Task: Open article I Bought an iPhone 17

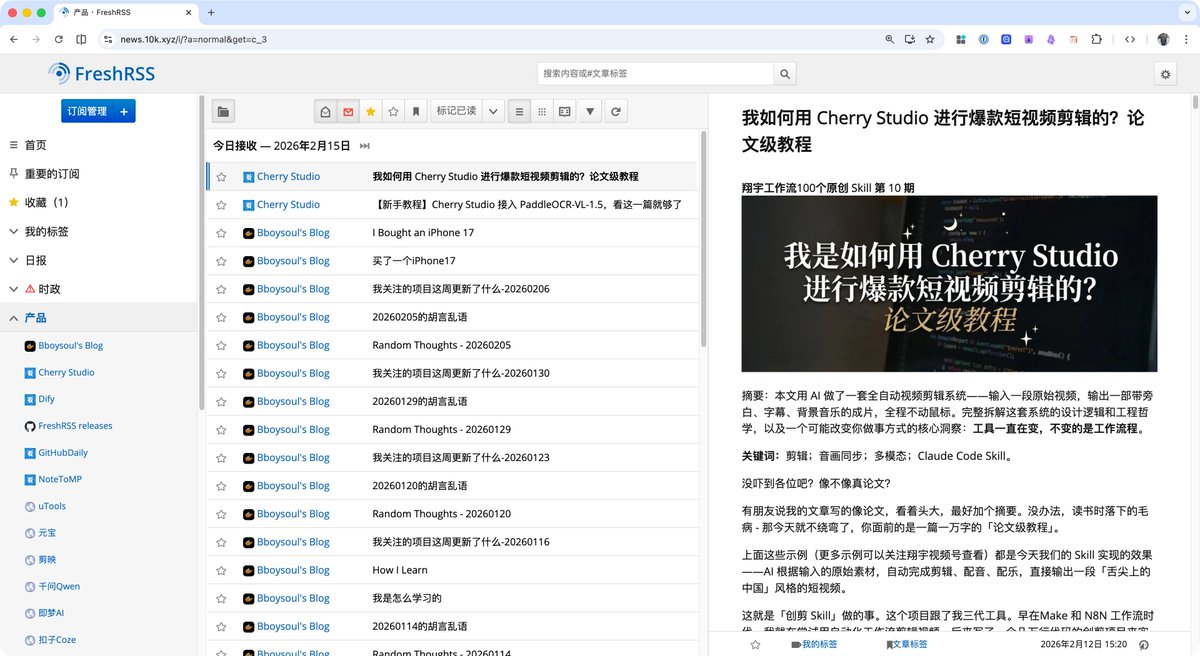Action: (x=423, y=233)
